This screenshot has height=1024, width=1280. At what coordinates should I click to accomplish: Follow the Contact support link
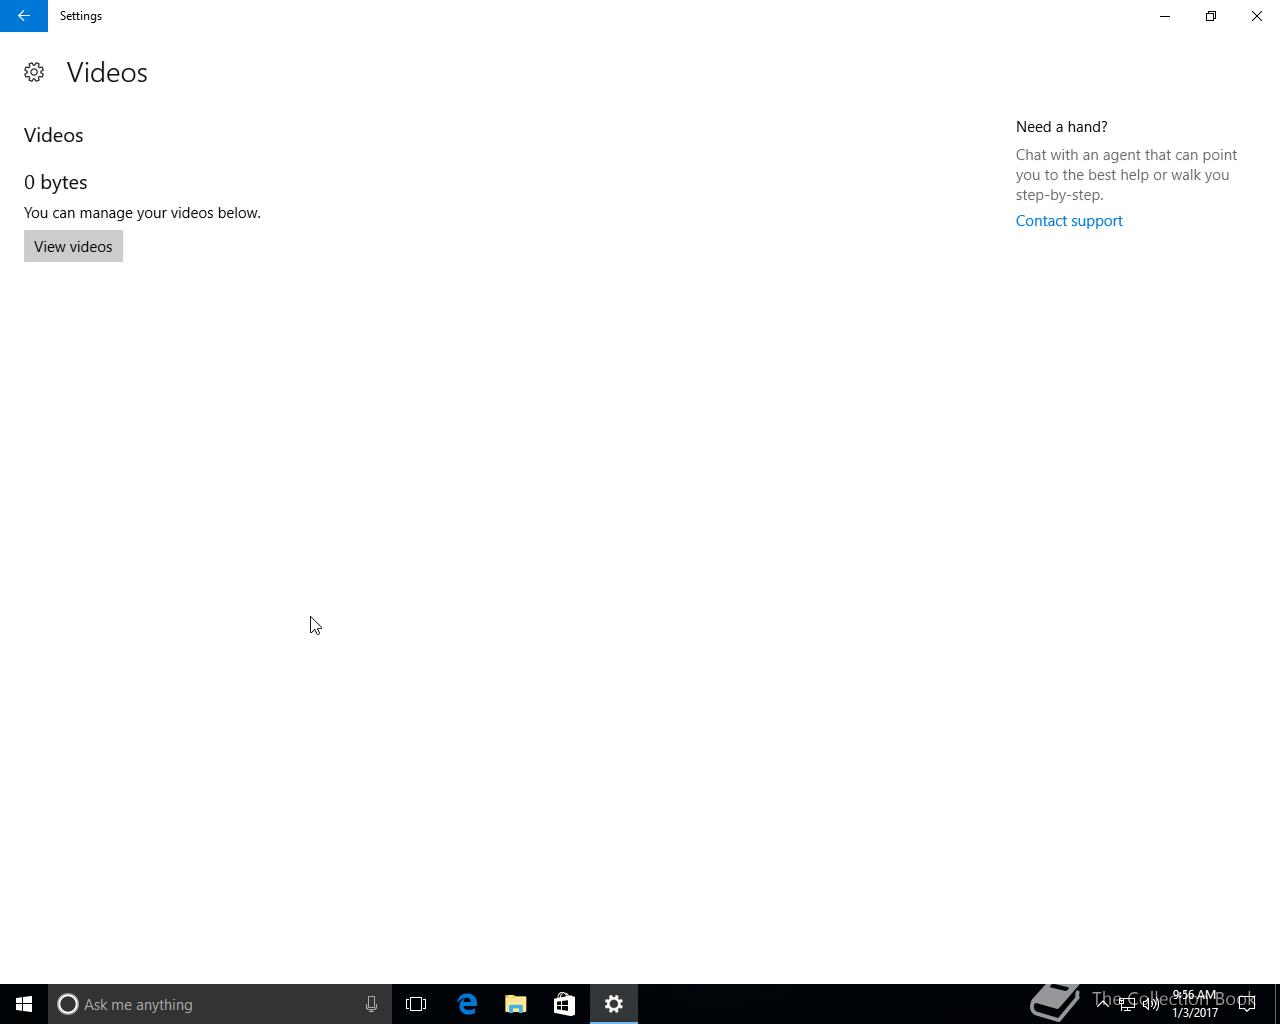[x=1069, y=221]
